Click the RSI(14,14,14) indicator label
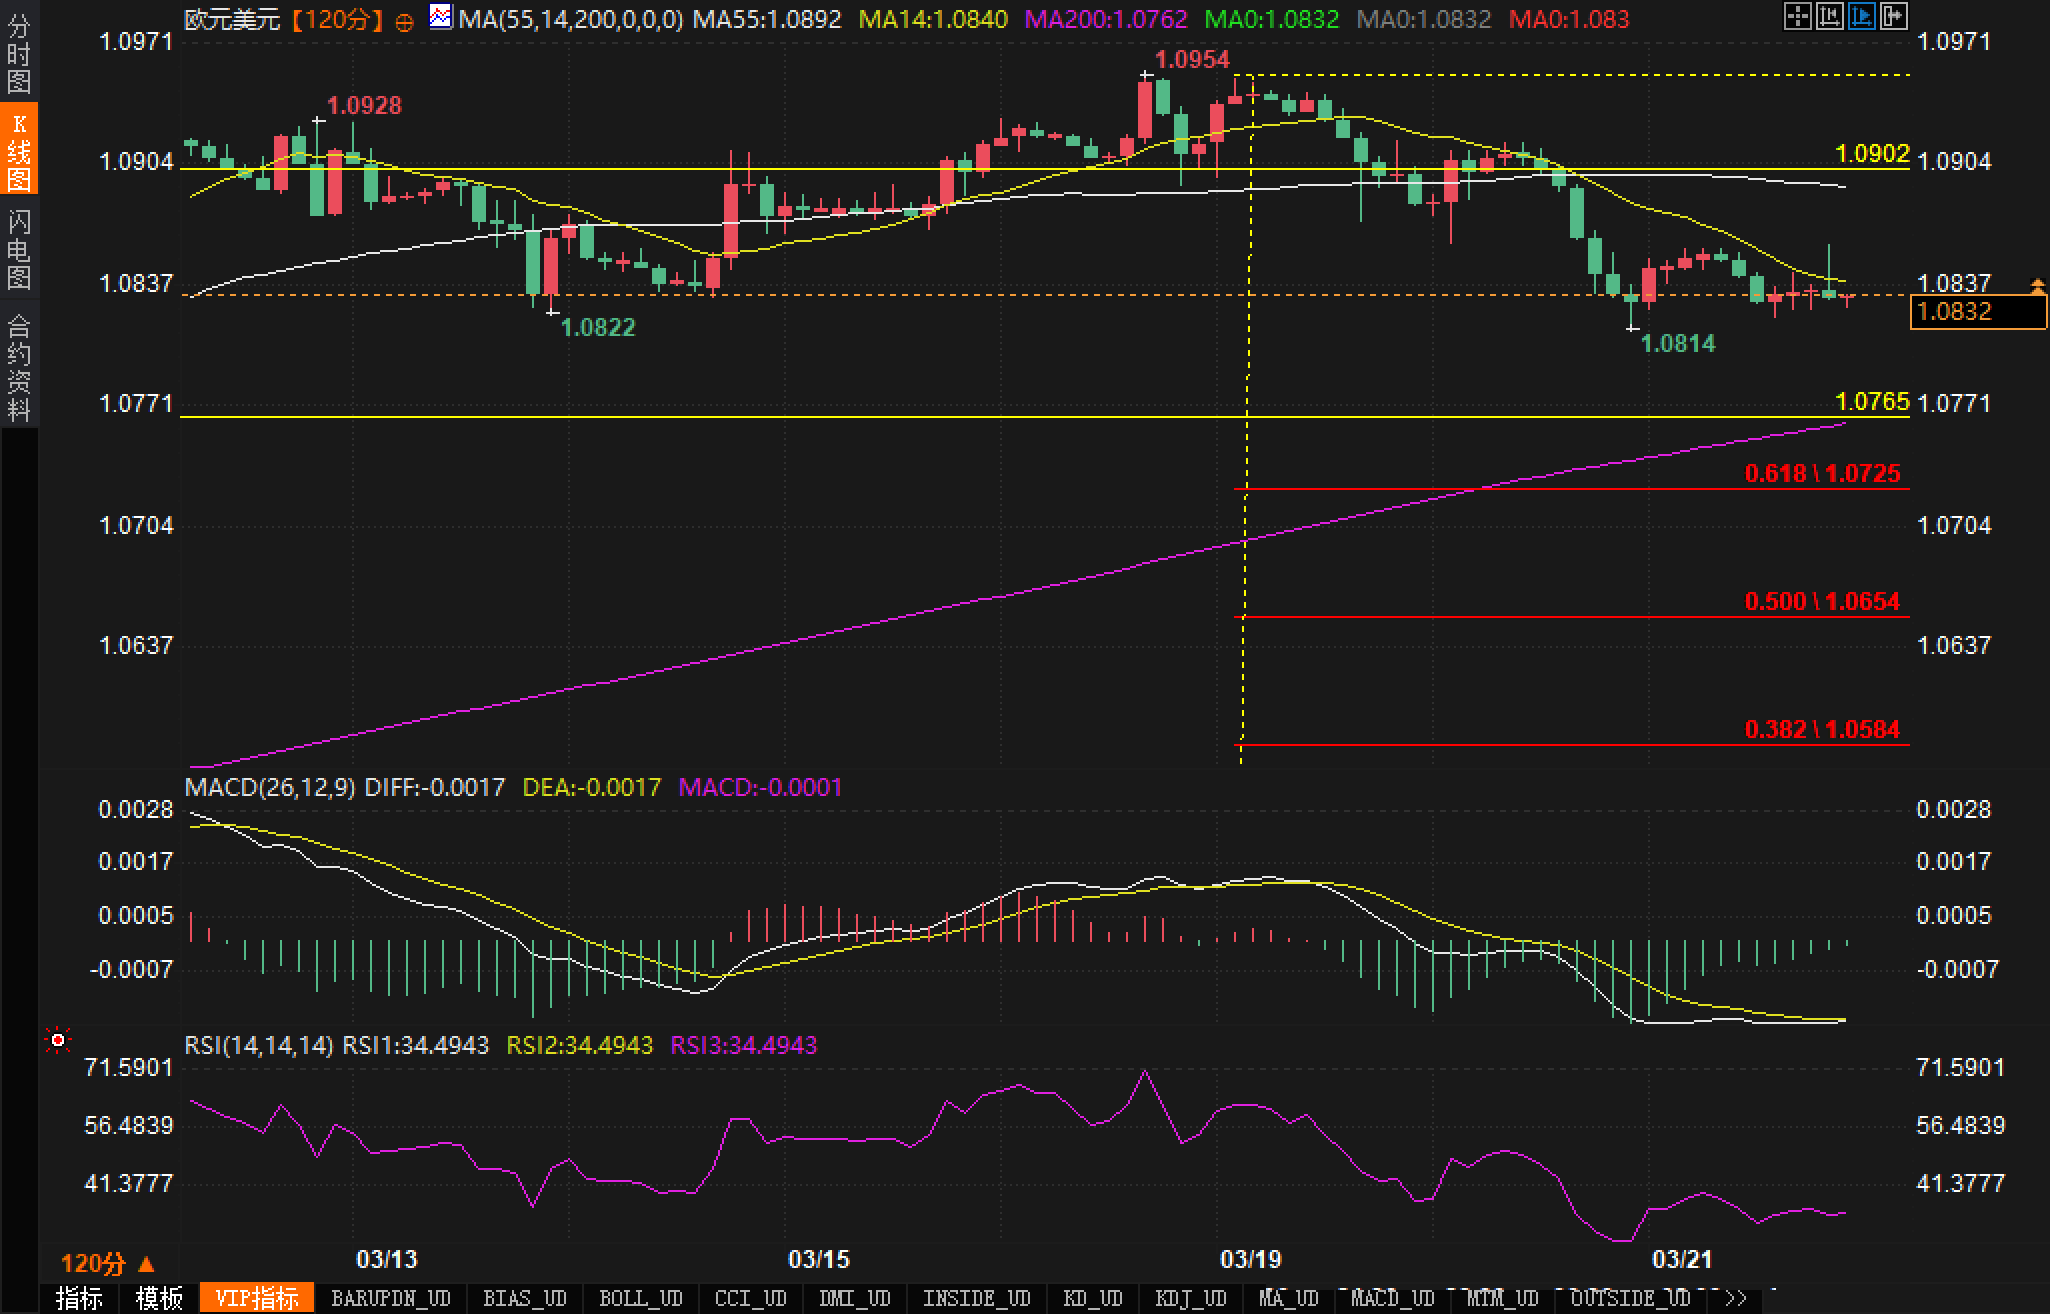Screen dimensions: 2050x1314 coord(259,1045)
